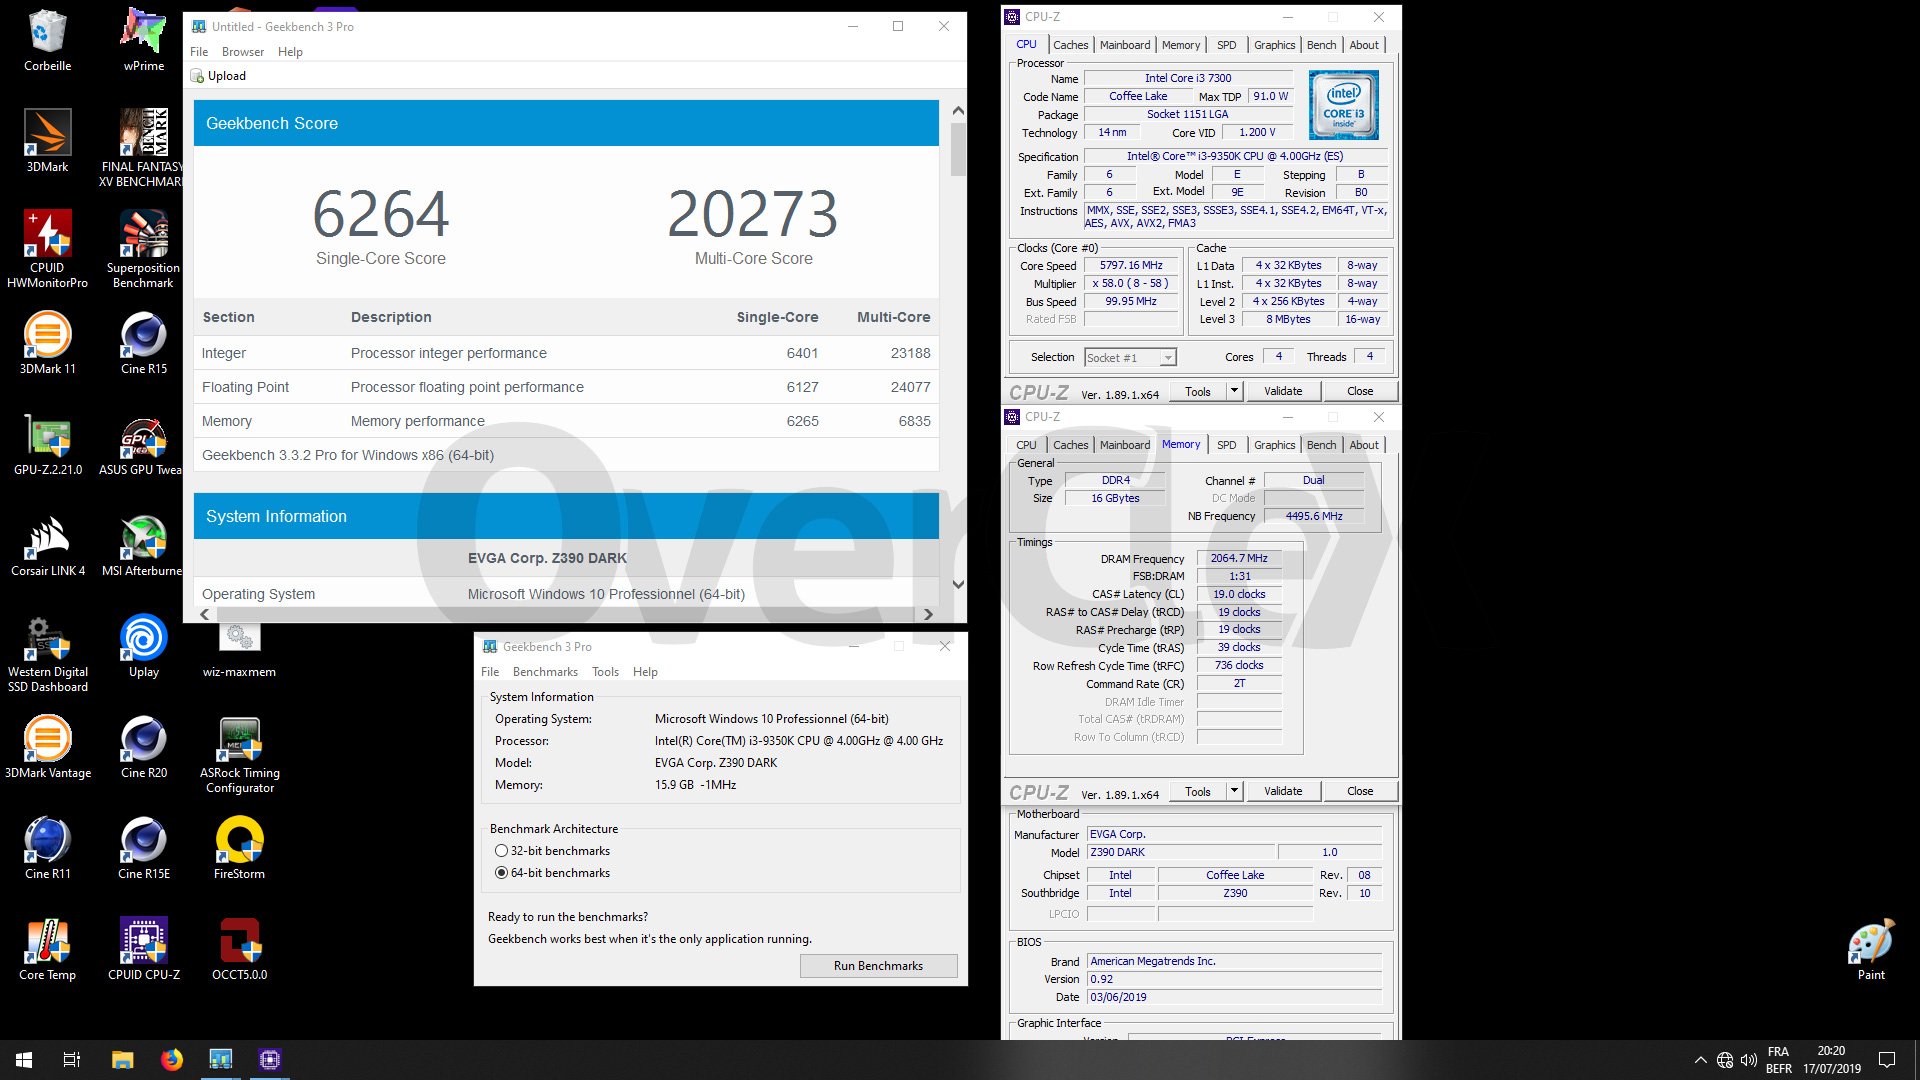
Task: Expand Tools dropdown arrow in CPU-Z Memory window
Action: pos(1234,791)
